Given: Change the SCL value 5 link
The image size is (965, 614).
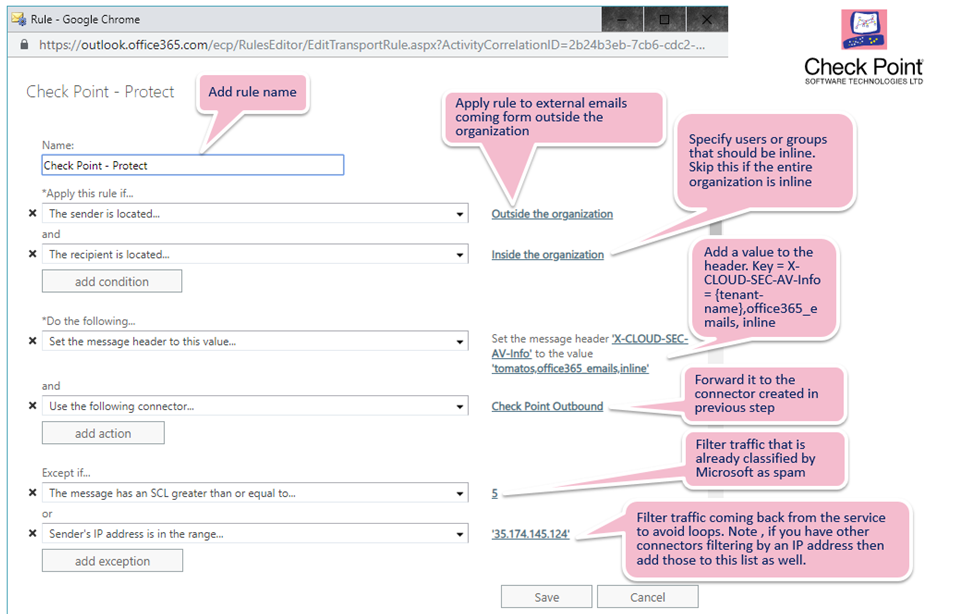Looking at the screenshot, I should tap(495, 493).
